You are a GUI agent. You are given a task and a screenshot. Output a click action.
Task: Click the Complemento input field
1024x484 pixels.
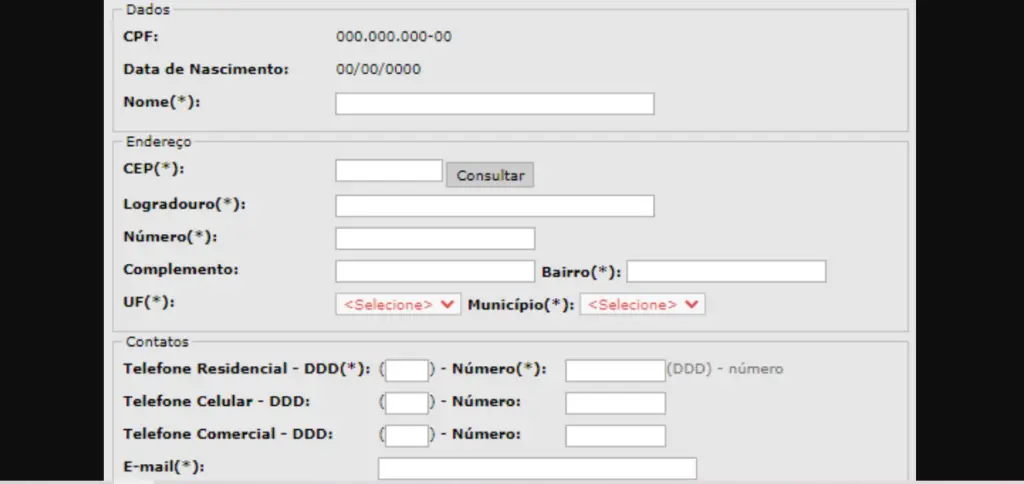point(435,272)
